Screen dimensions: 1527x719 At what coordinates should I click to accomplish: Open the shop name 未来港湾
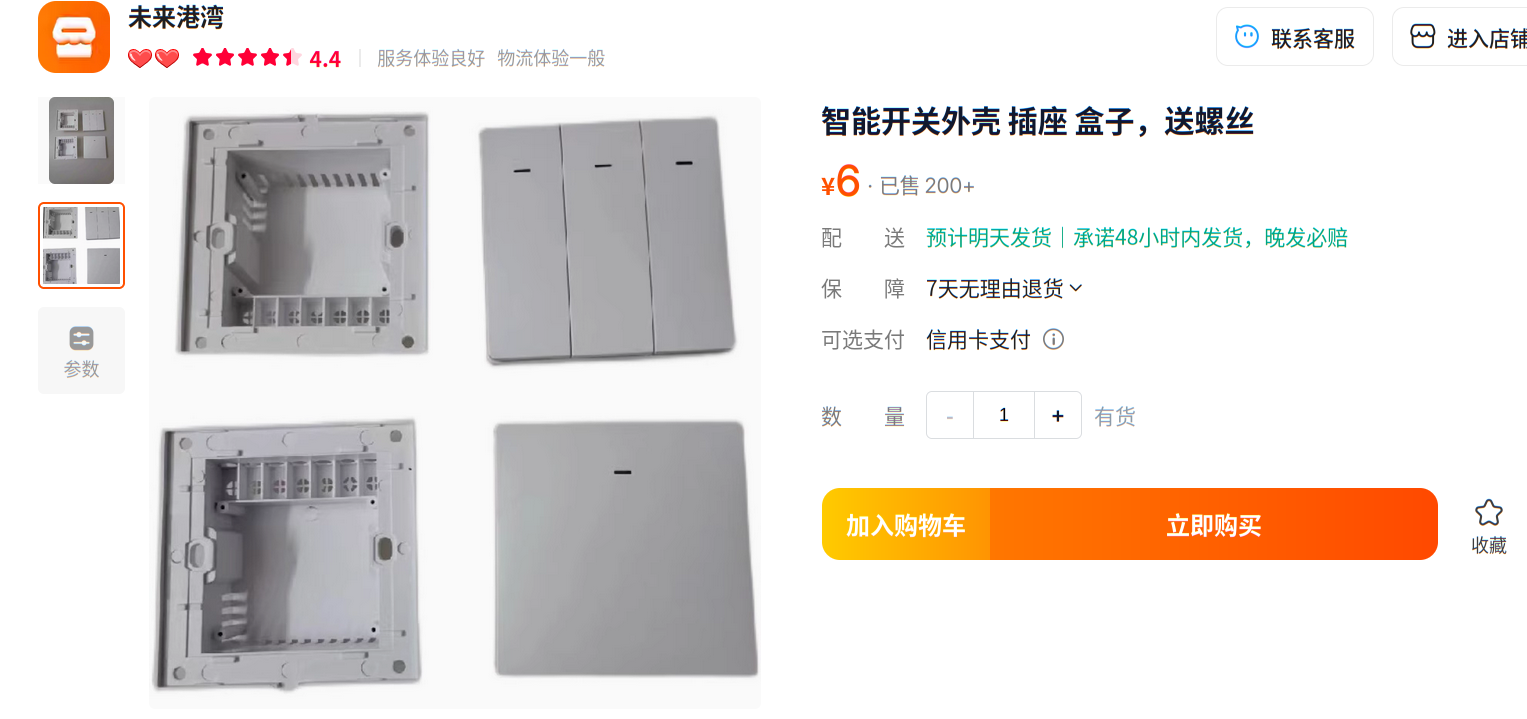tap(176, 18)
